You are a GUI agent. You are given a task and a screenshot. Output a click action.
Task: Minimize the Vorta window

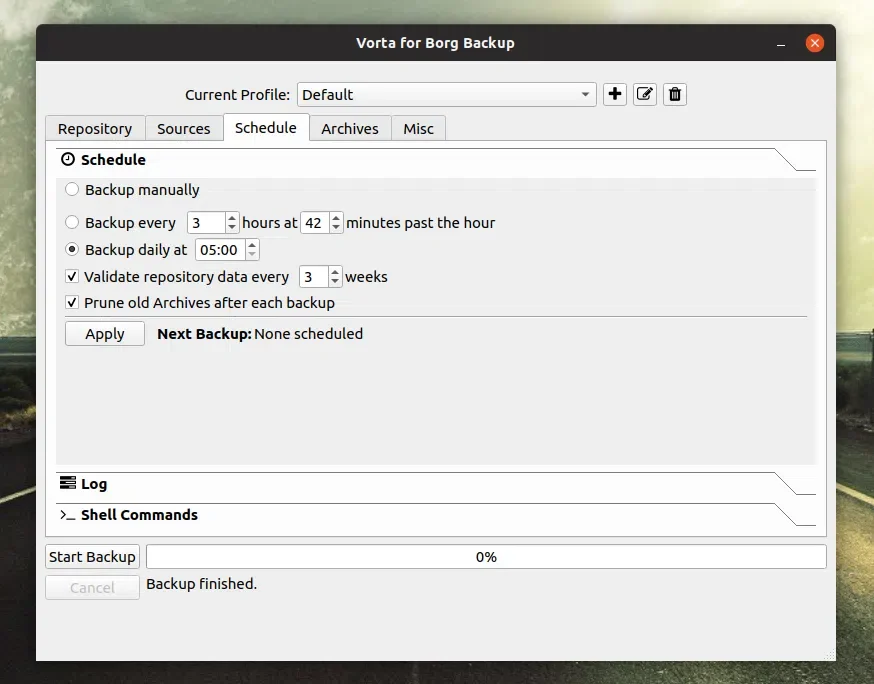tap(780, 43)
